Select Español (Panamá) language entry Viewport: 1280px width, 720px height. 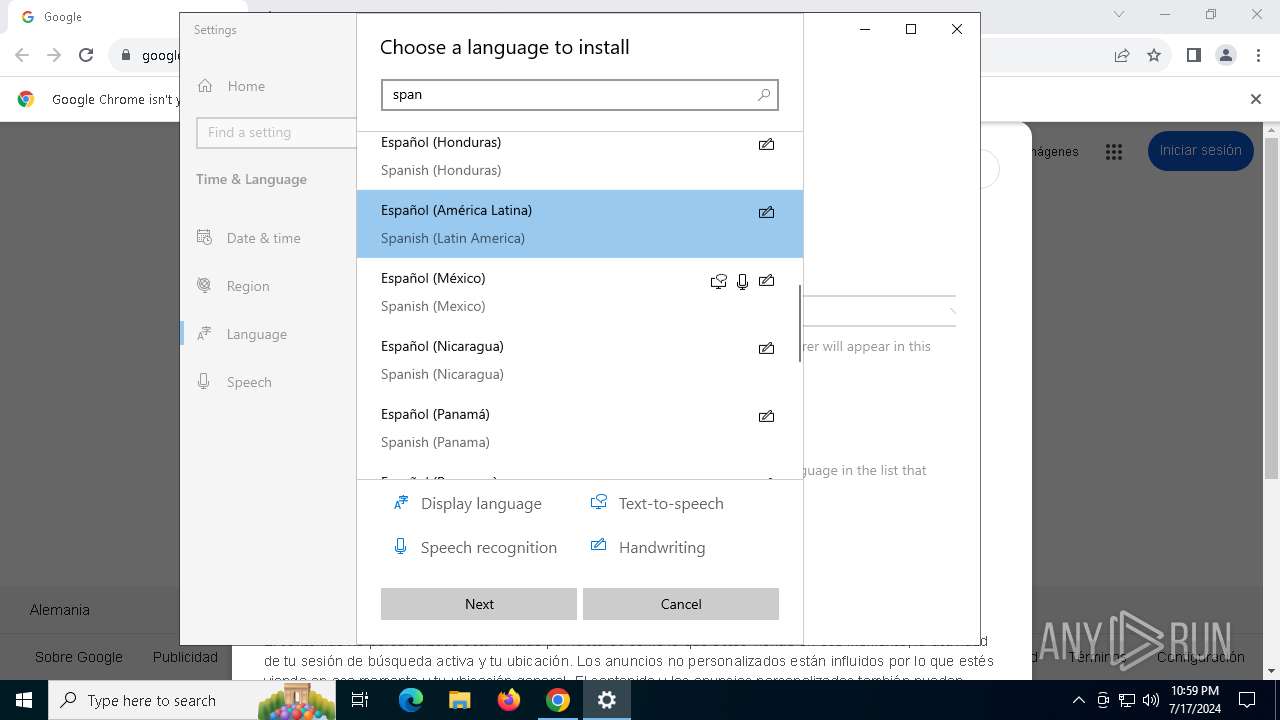click(580, 428)
